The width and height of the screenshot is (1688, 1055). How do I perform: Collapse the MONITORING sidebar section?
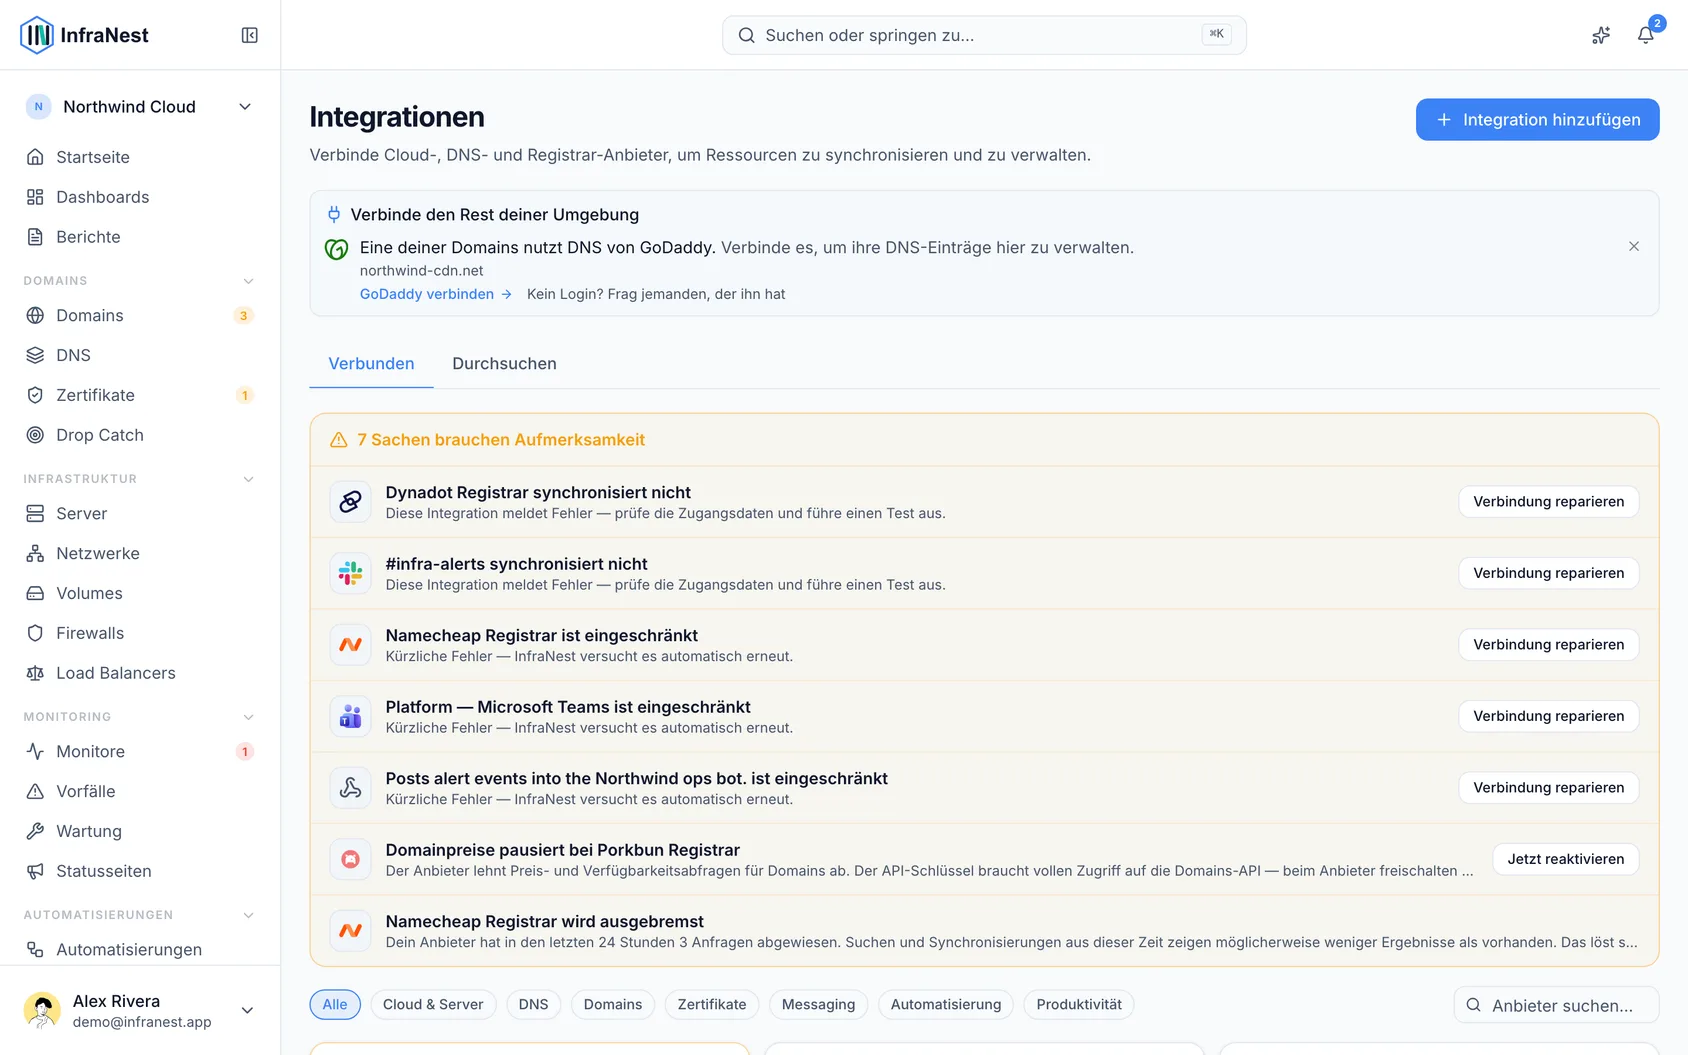click(x=249, y=717)
